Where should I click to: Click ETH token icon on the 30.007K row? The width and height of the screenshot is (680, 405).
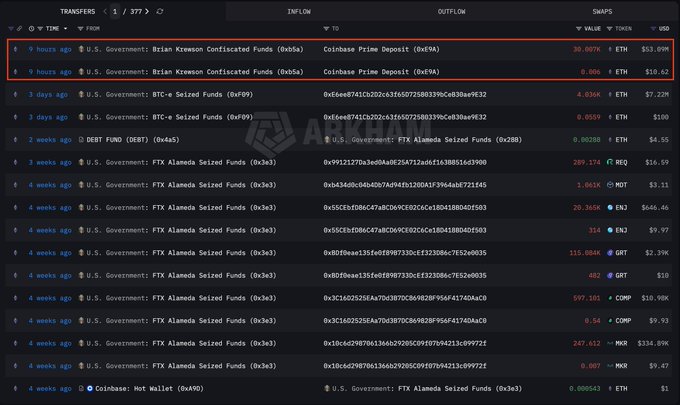click(610, 49)
